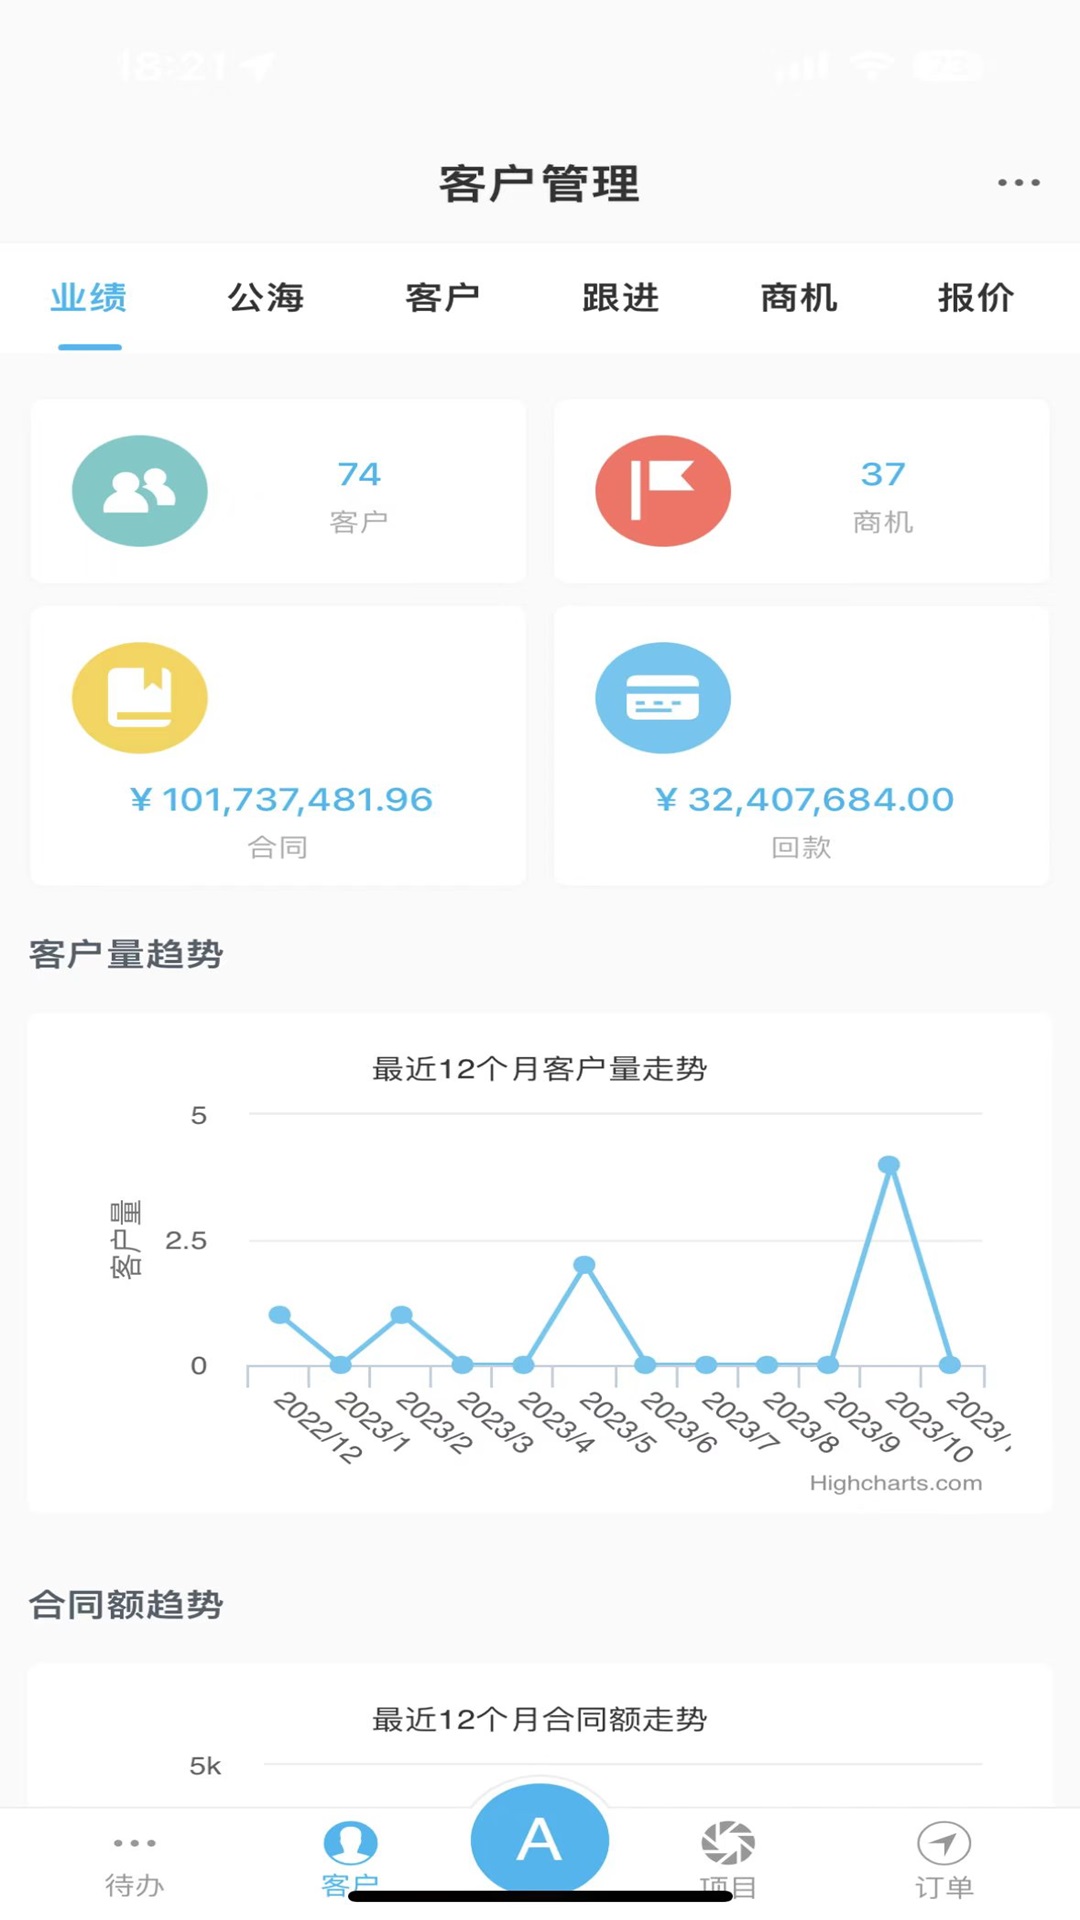Click payment amount ¥32,407,684.00

coord(805,800)
